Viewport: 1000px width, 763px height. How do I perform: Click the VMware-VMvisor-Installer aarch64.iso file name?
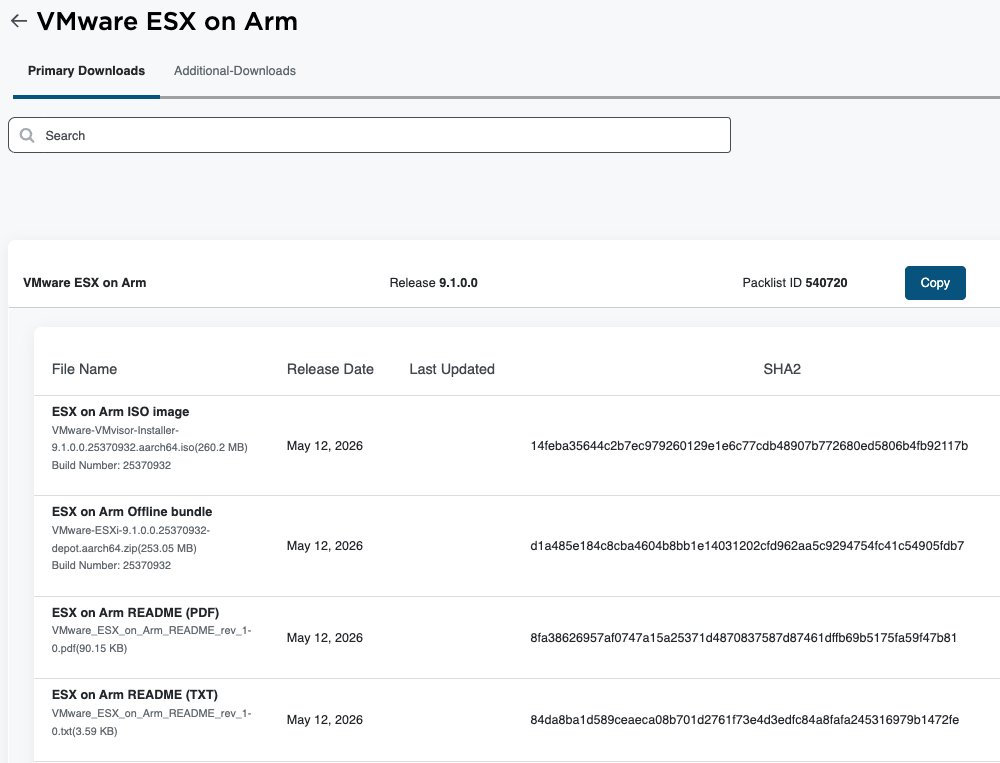coord(149,439)
